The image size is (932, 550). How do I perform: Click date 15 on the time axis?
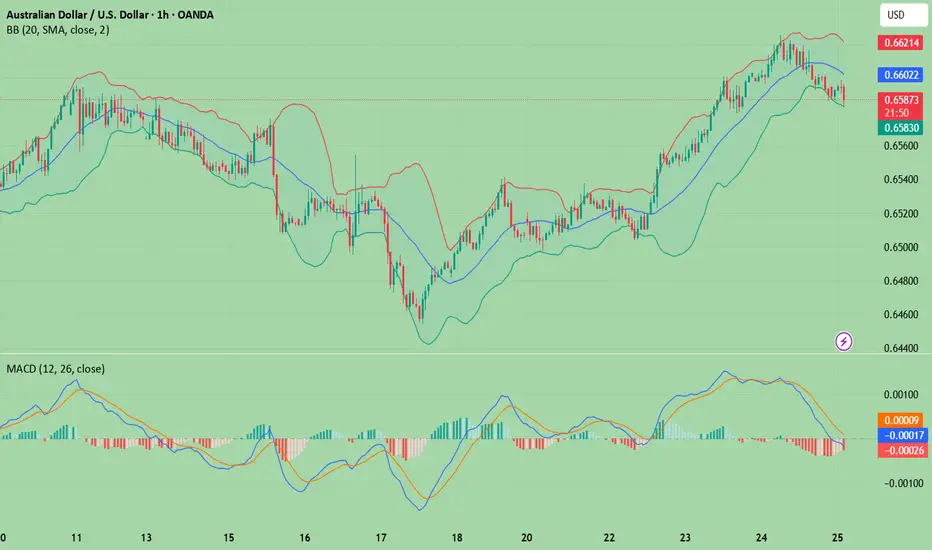[x=229, y=538]
